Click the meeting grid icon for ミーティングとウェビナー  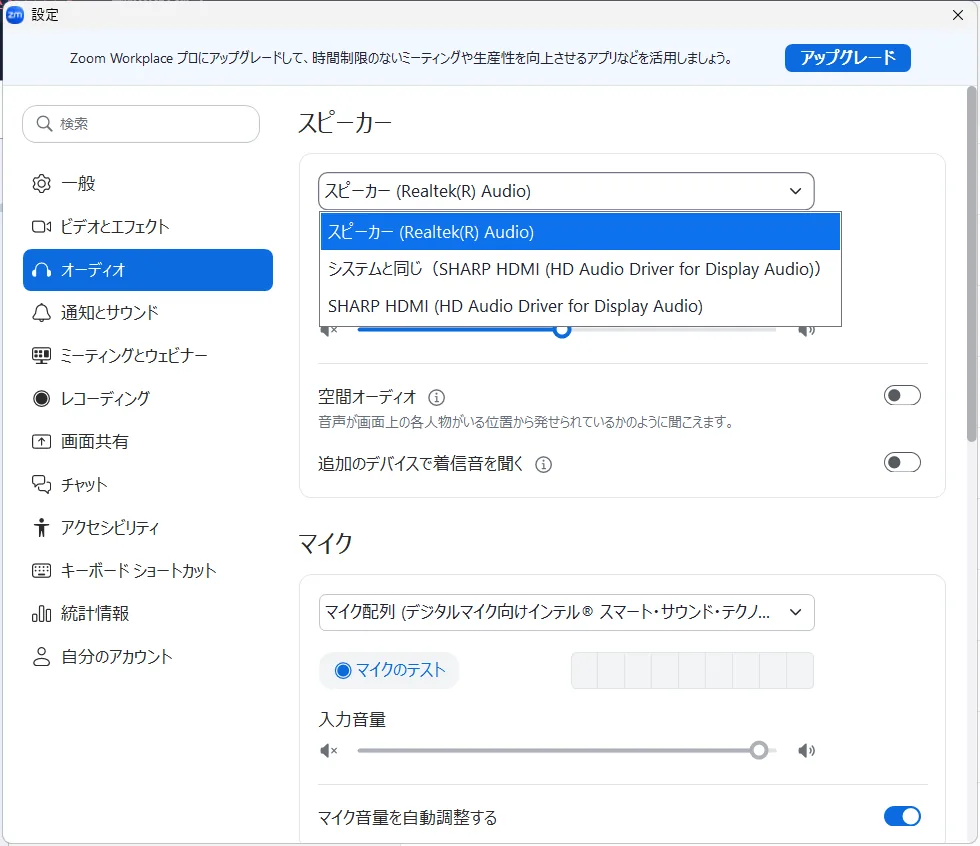[41, 356]
